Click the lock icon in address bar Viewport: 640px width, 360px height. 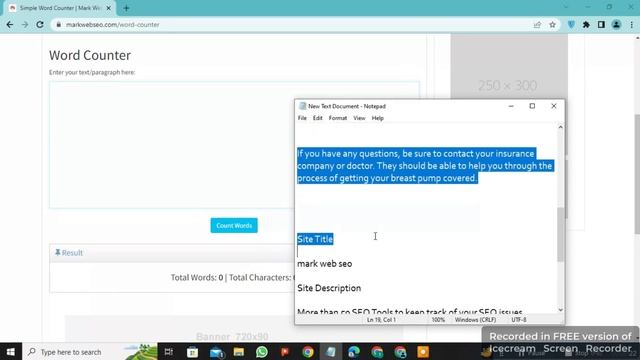pyautogui.click(x=59, y=24)
